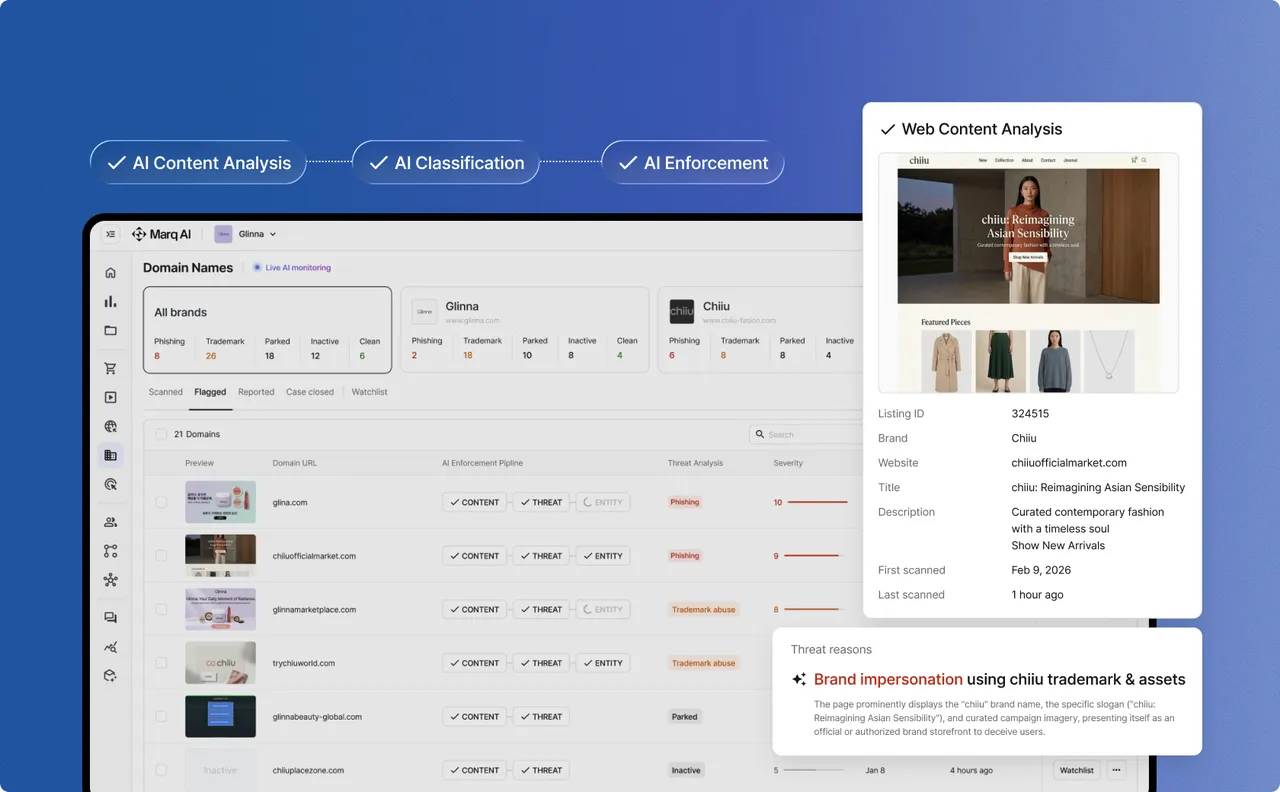1280x792 pixels.
Task: Open the three-dot more menu for chiiuplacezone.com
Action: pyautogui.click(x=1117, y=770)
